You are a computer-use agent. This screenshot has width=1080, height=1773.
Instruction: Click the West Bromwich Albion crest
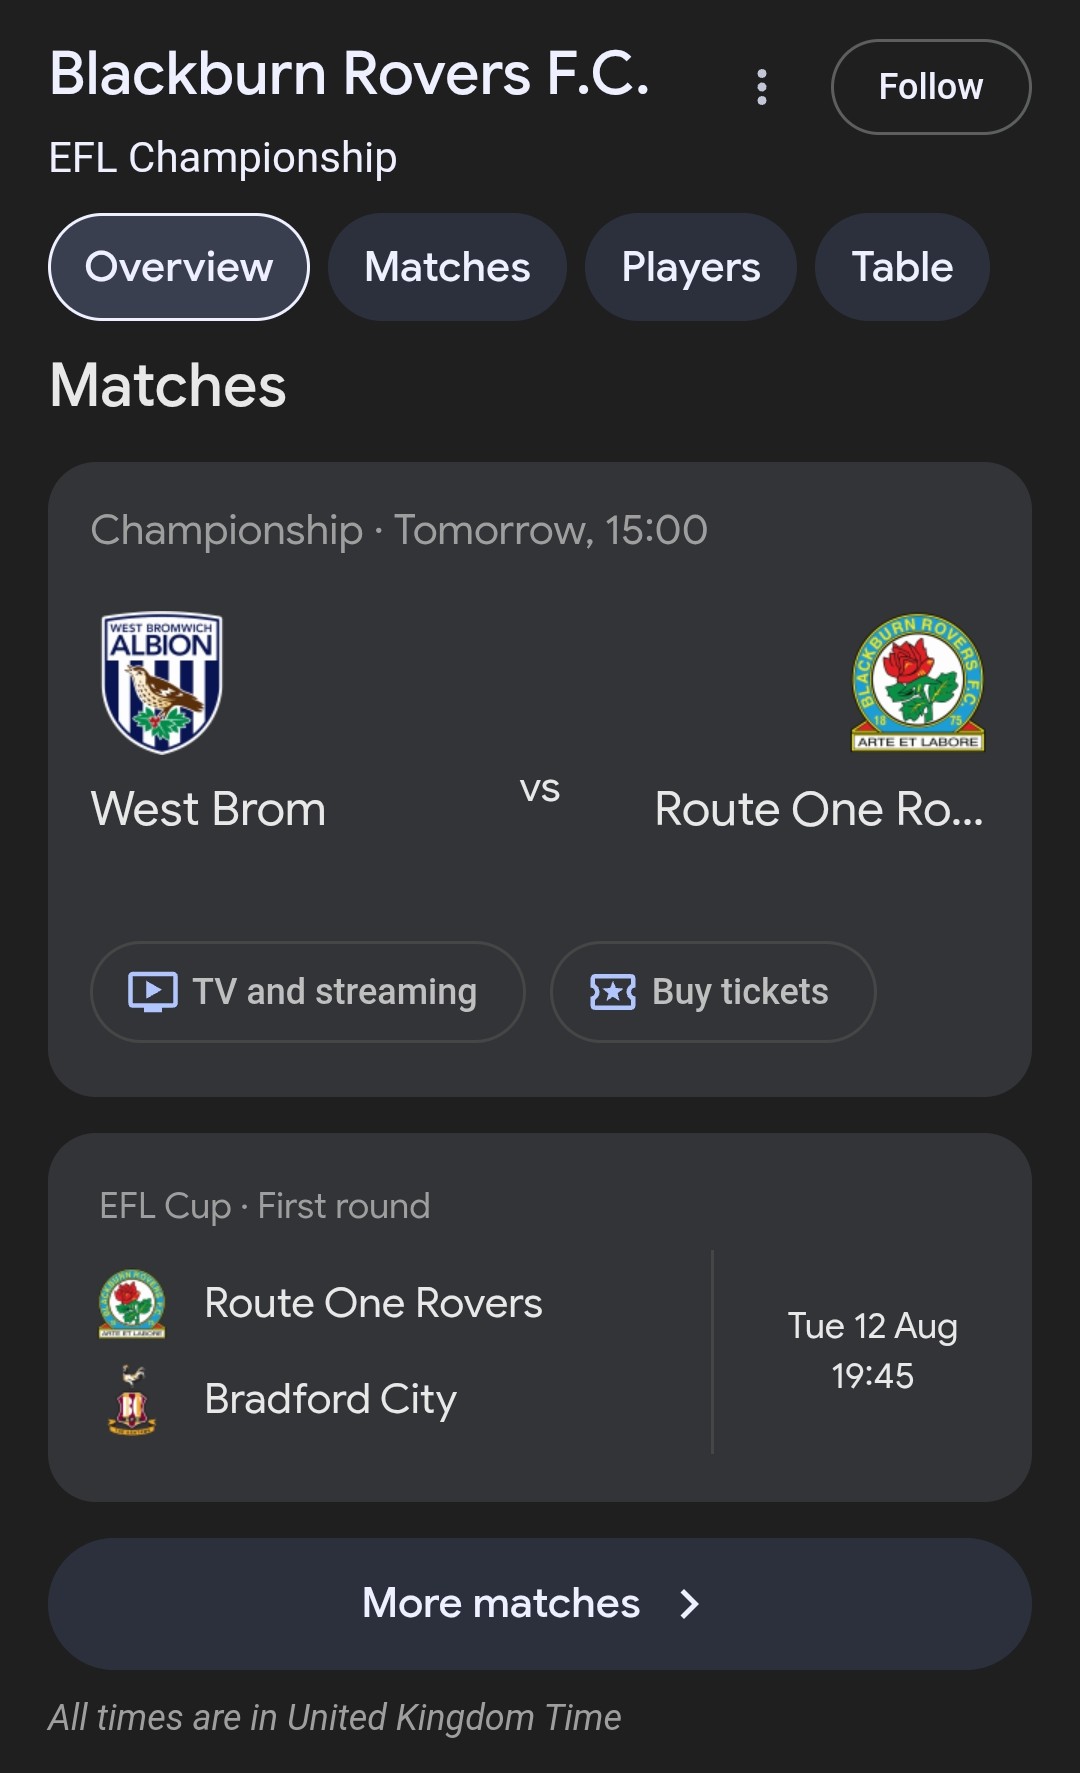162,682
